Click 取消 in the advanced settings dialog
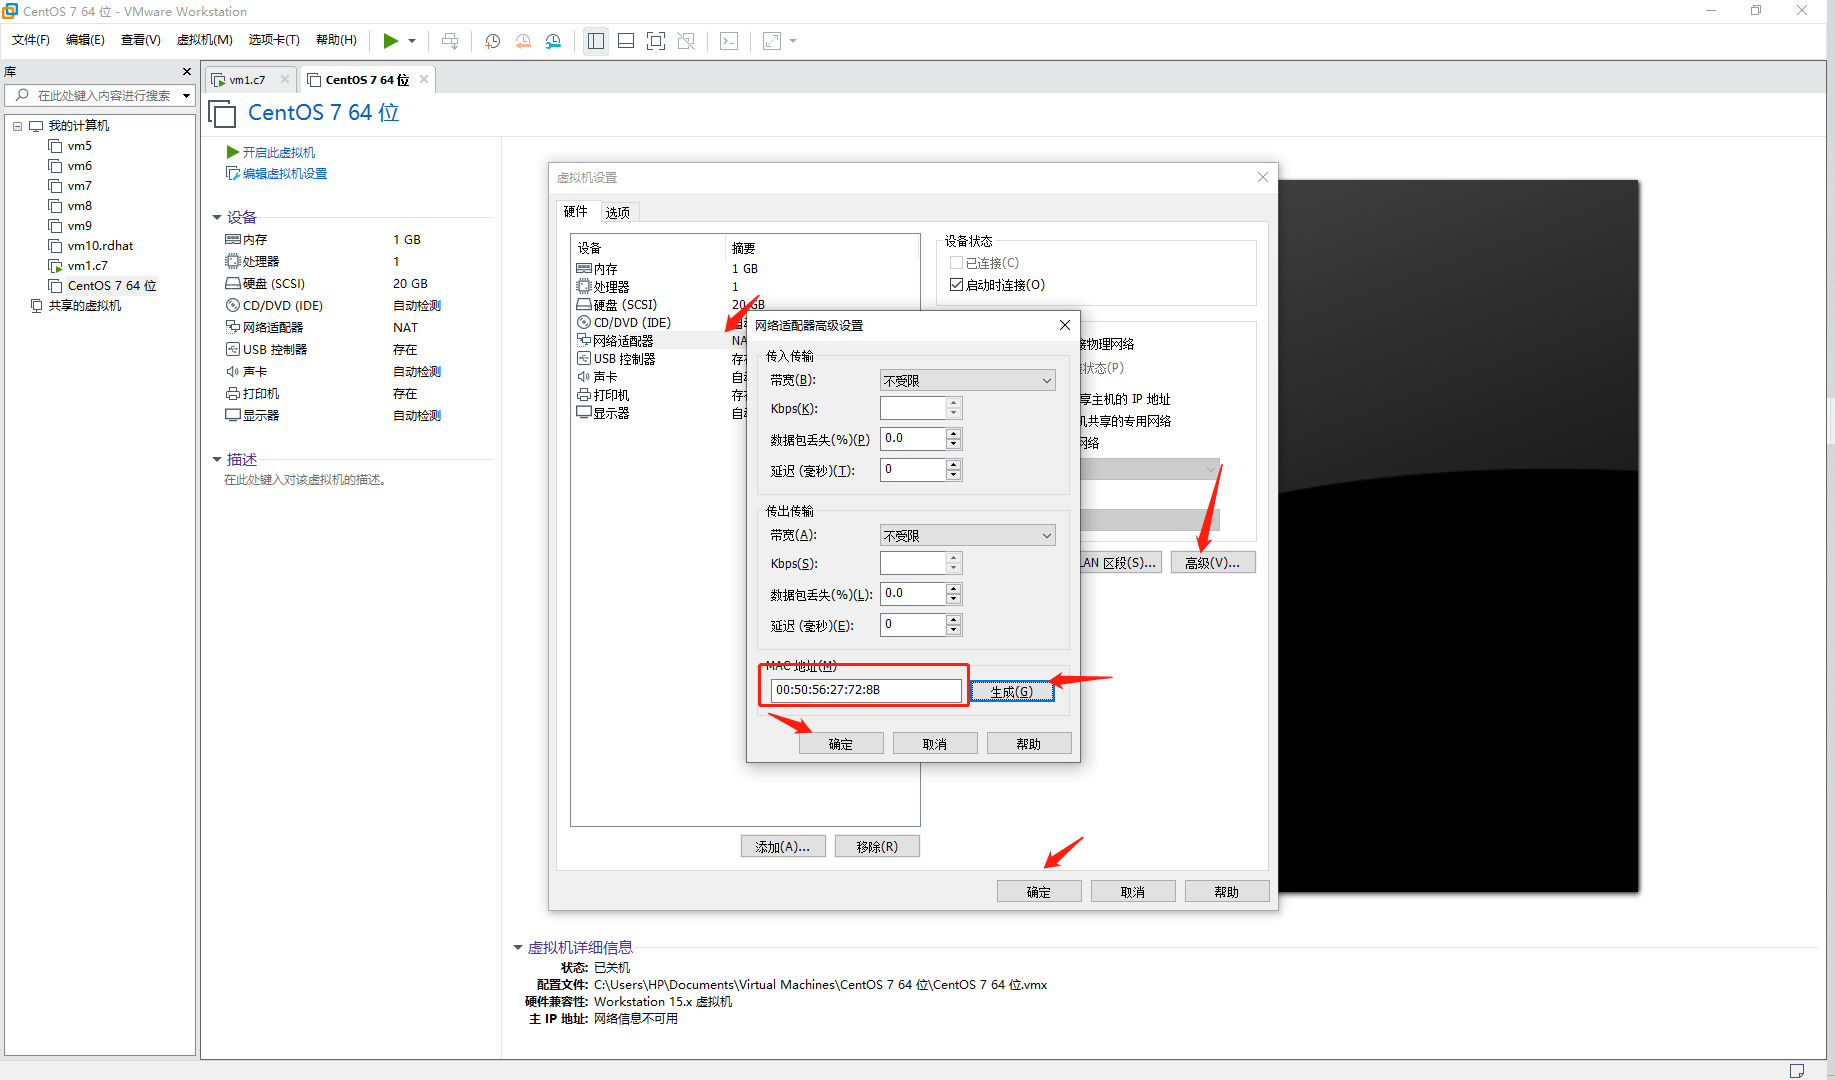Image resolution: width=1835 pixels, height=1080 pixels. click(x=935, y=744)
